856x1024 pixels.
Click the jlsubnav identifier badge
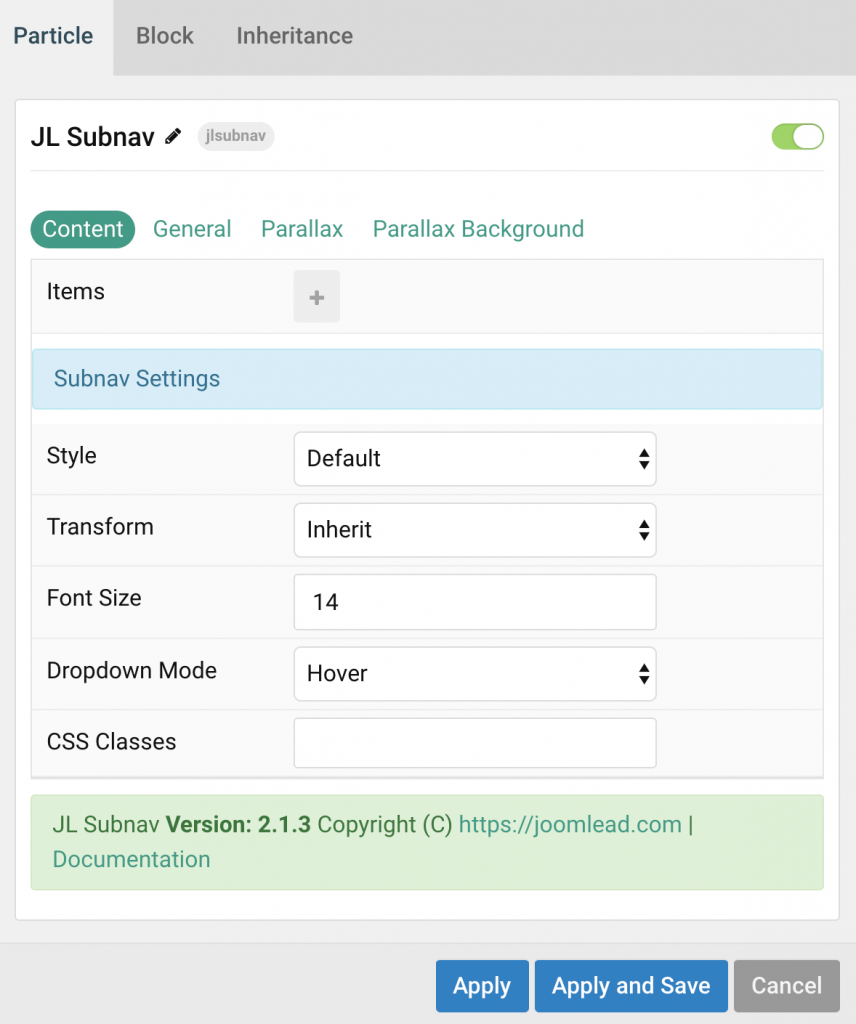(235, 136)
